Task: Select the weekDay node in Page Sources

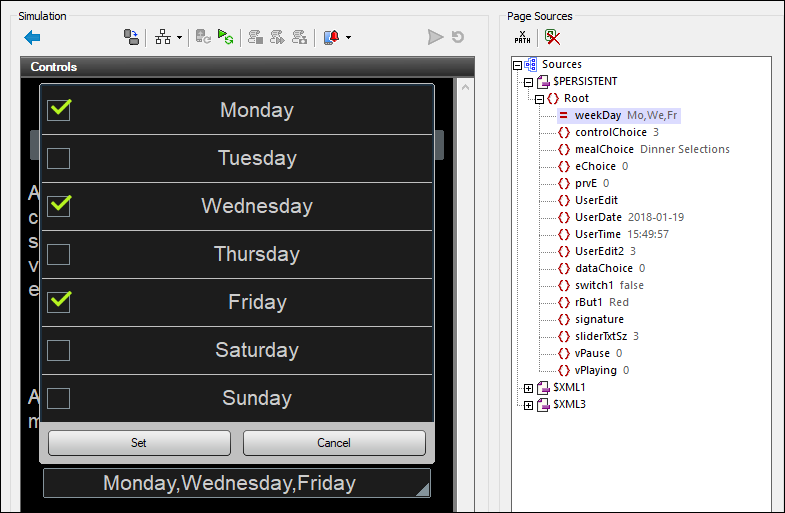Action: (597, 115)
